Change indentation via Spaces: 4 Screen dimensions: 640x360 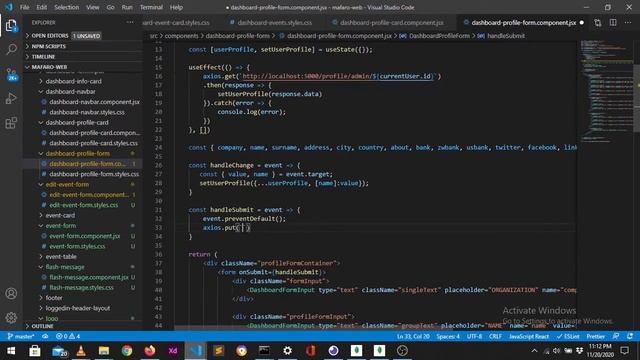(448, 336)
